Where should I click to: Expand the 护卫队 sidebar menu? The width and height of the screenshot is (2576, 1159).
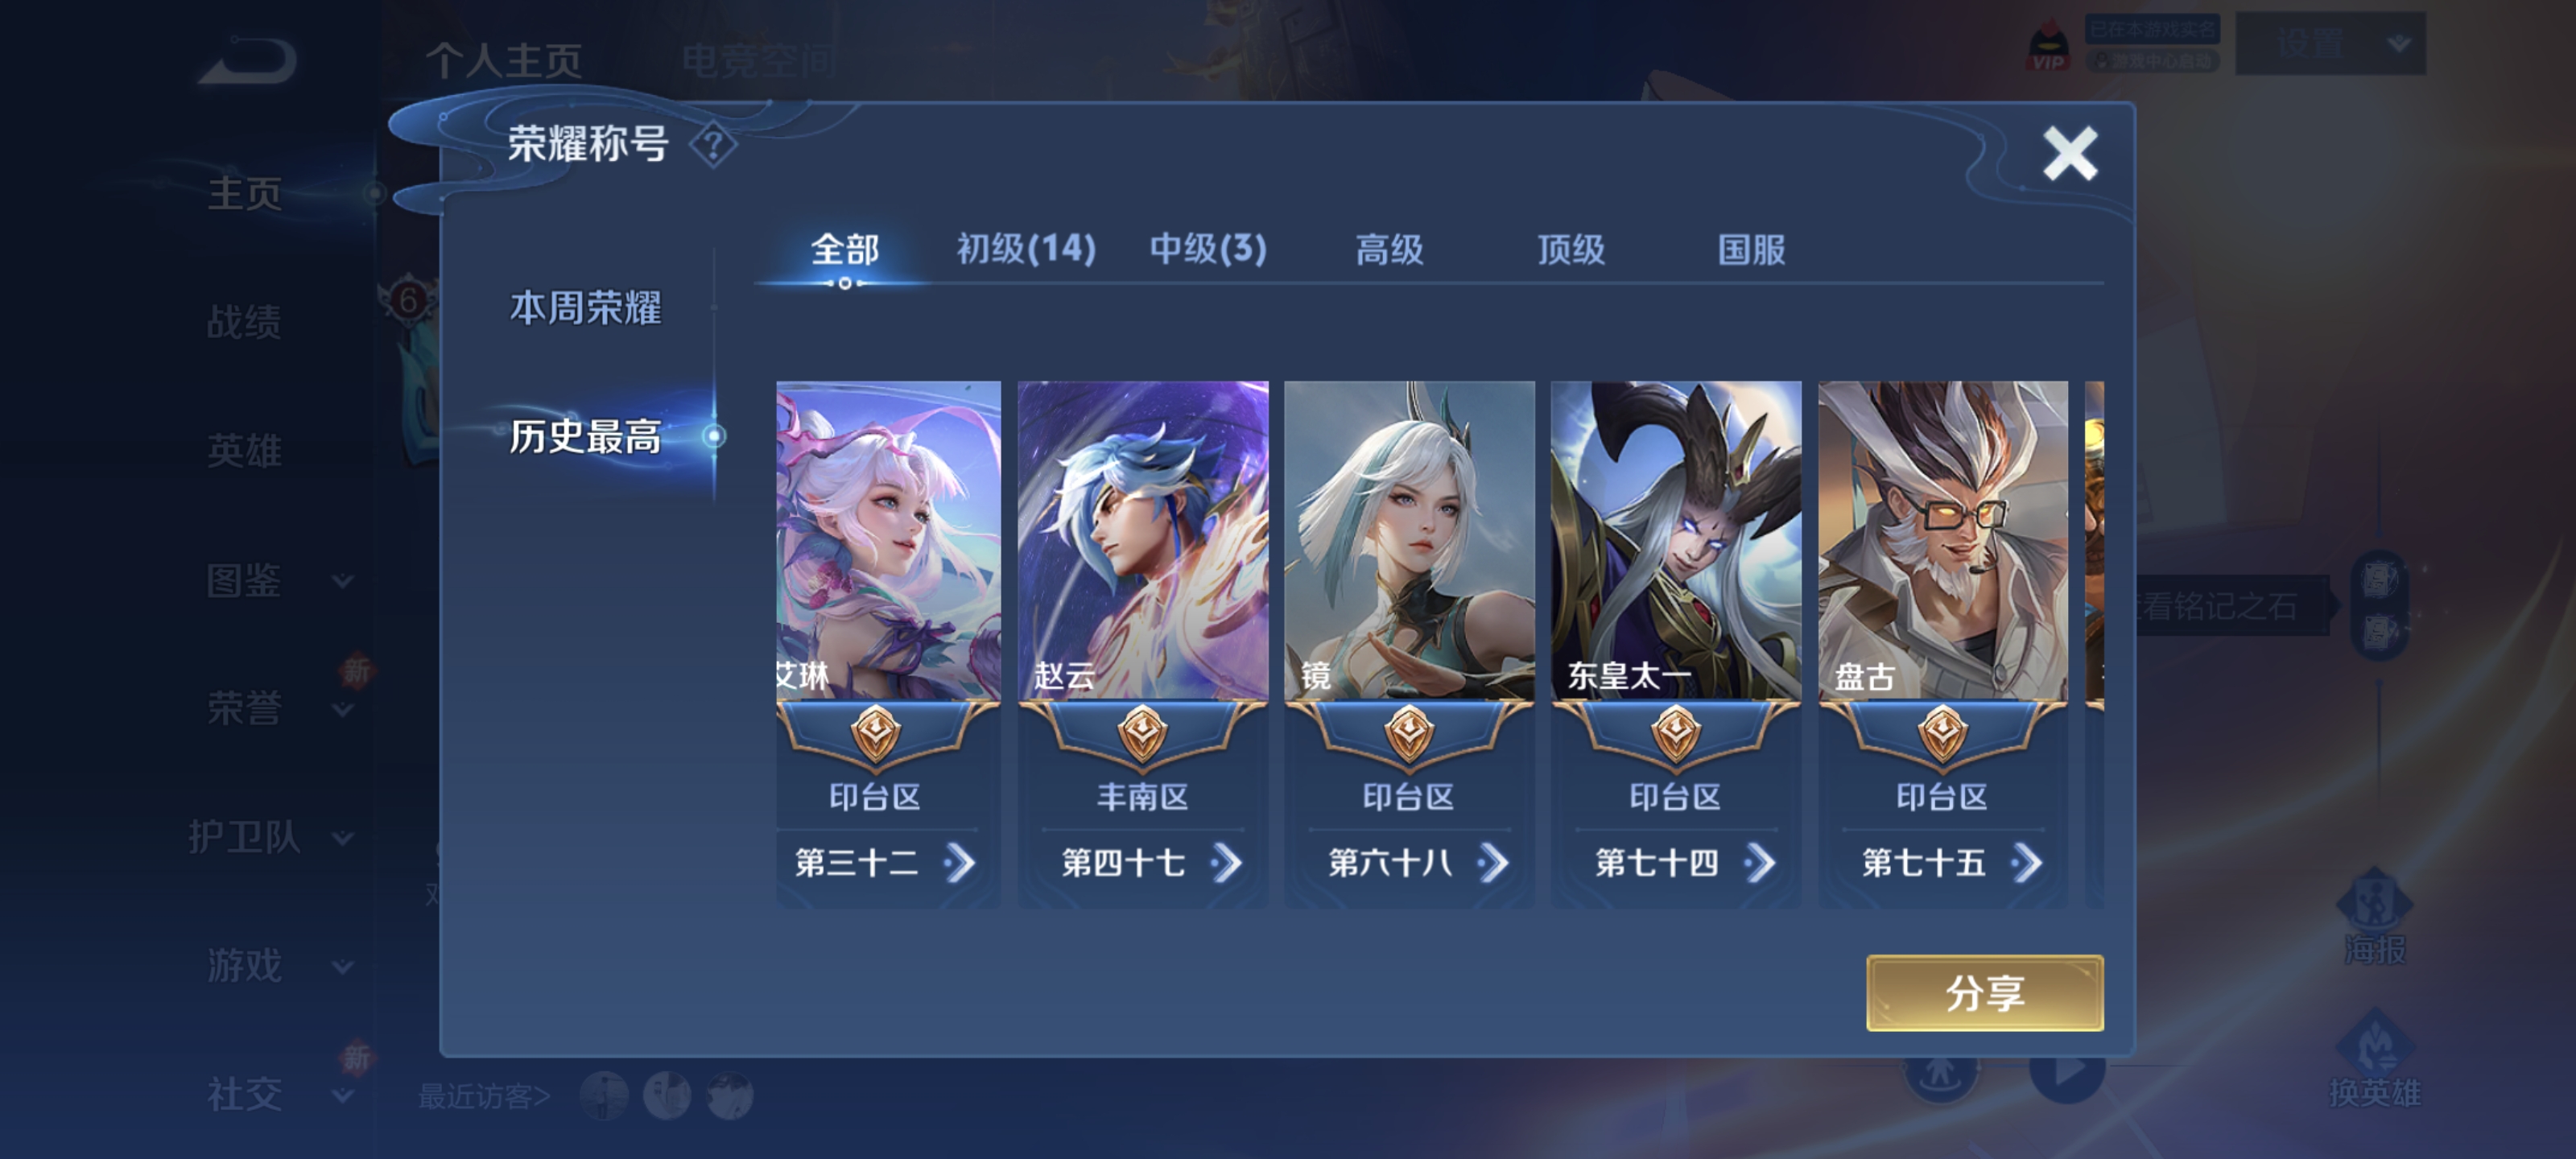[270, 837]
